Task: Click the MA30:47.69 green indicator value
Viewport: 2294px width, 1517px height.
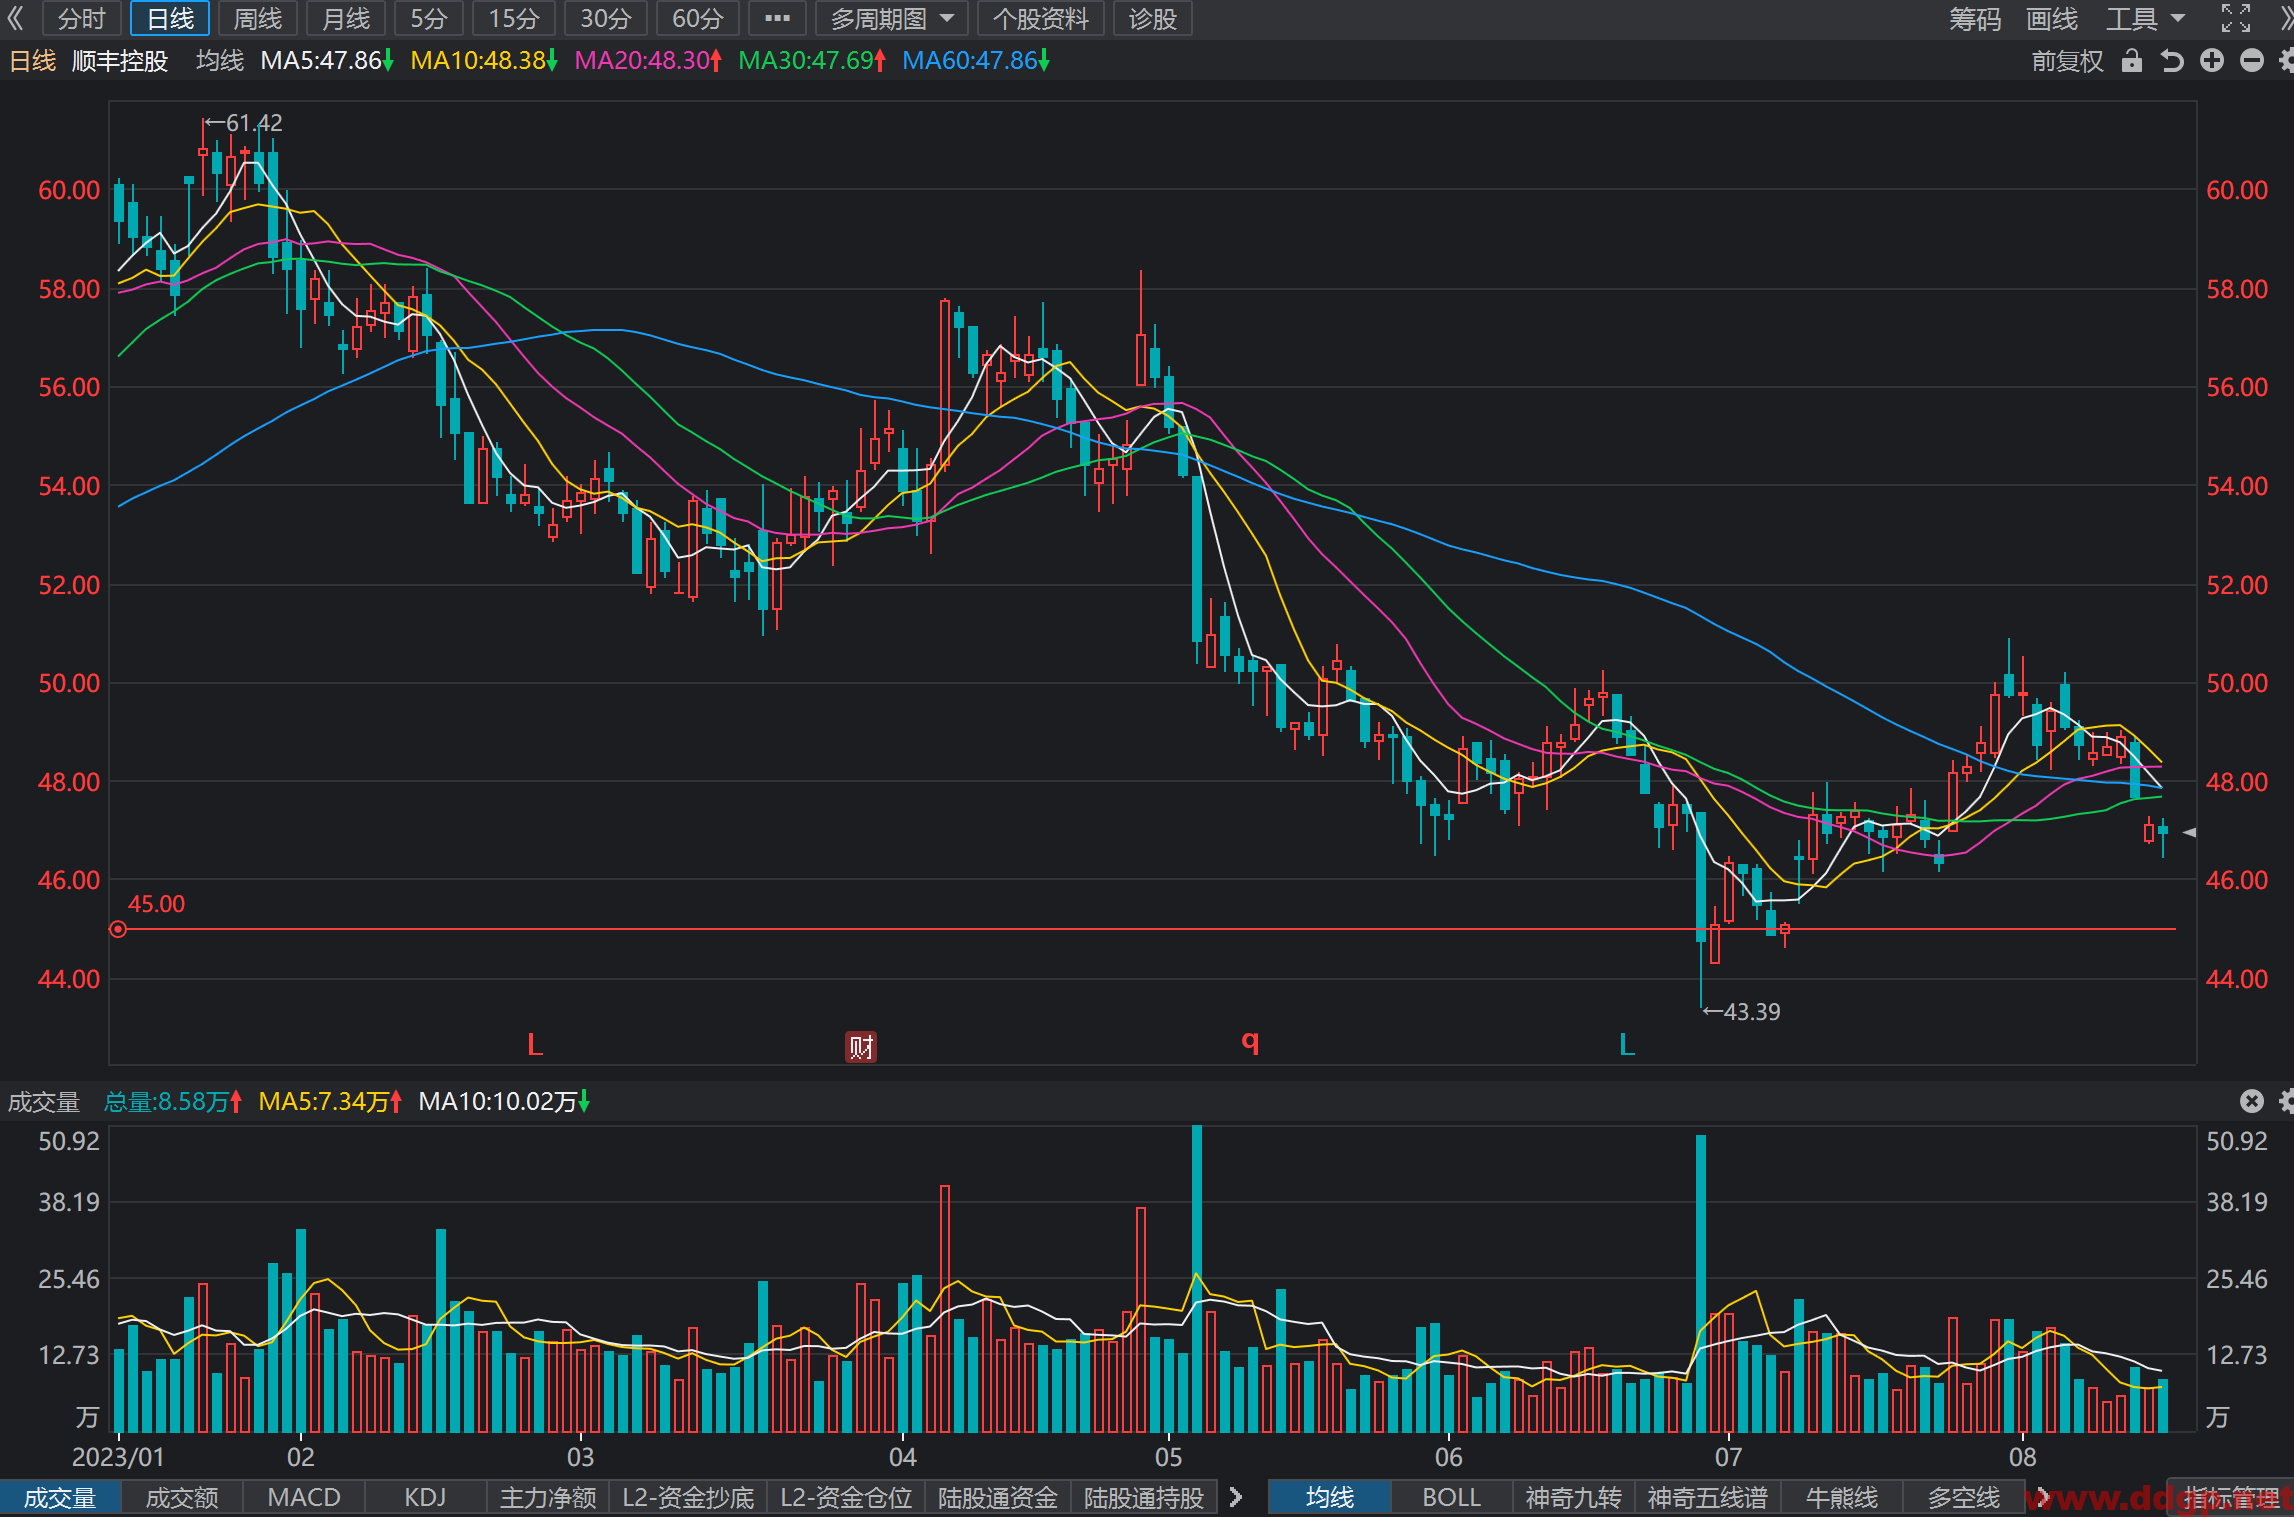Action: (x=811, y=61)
